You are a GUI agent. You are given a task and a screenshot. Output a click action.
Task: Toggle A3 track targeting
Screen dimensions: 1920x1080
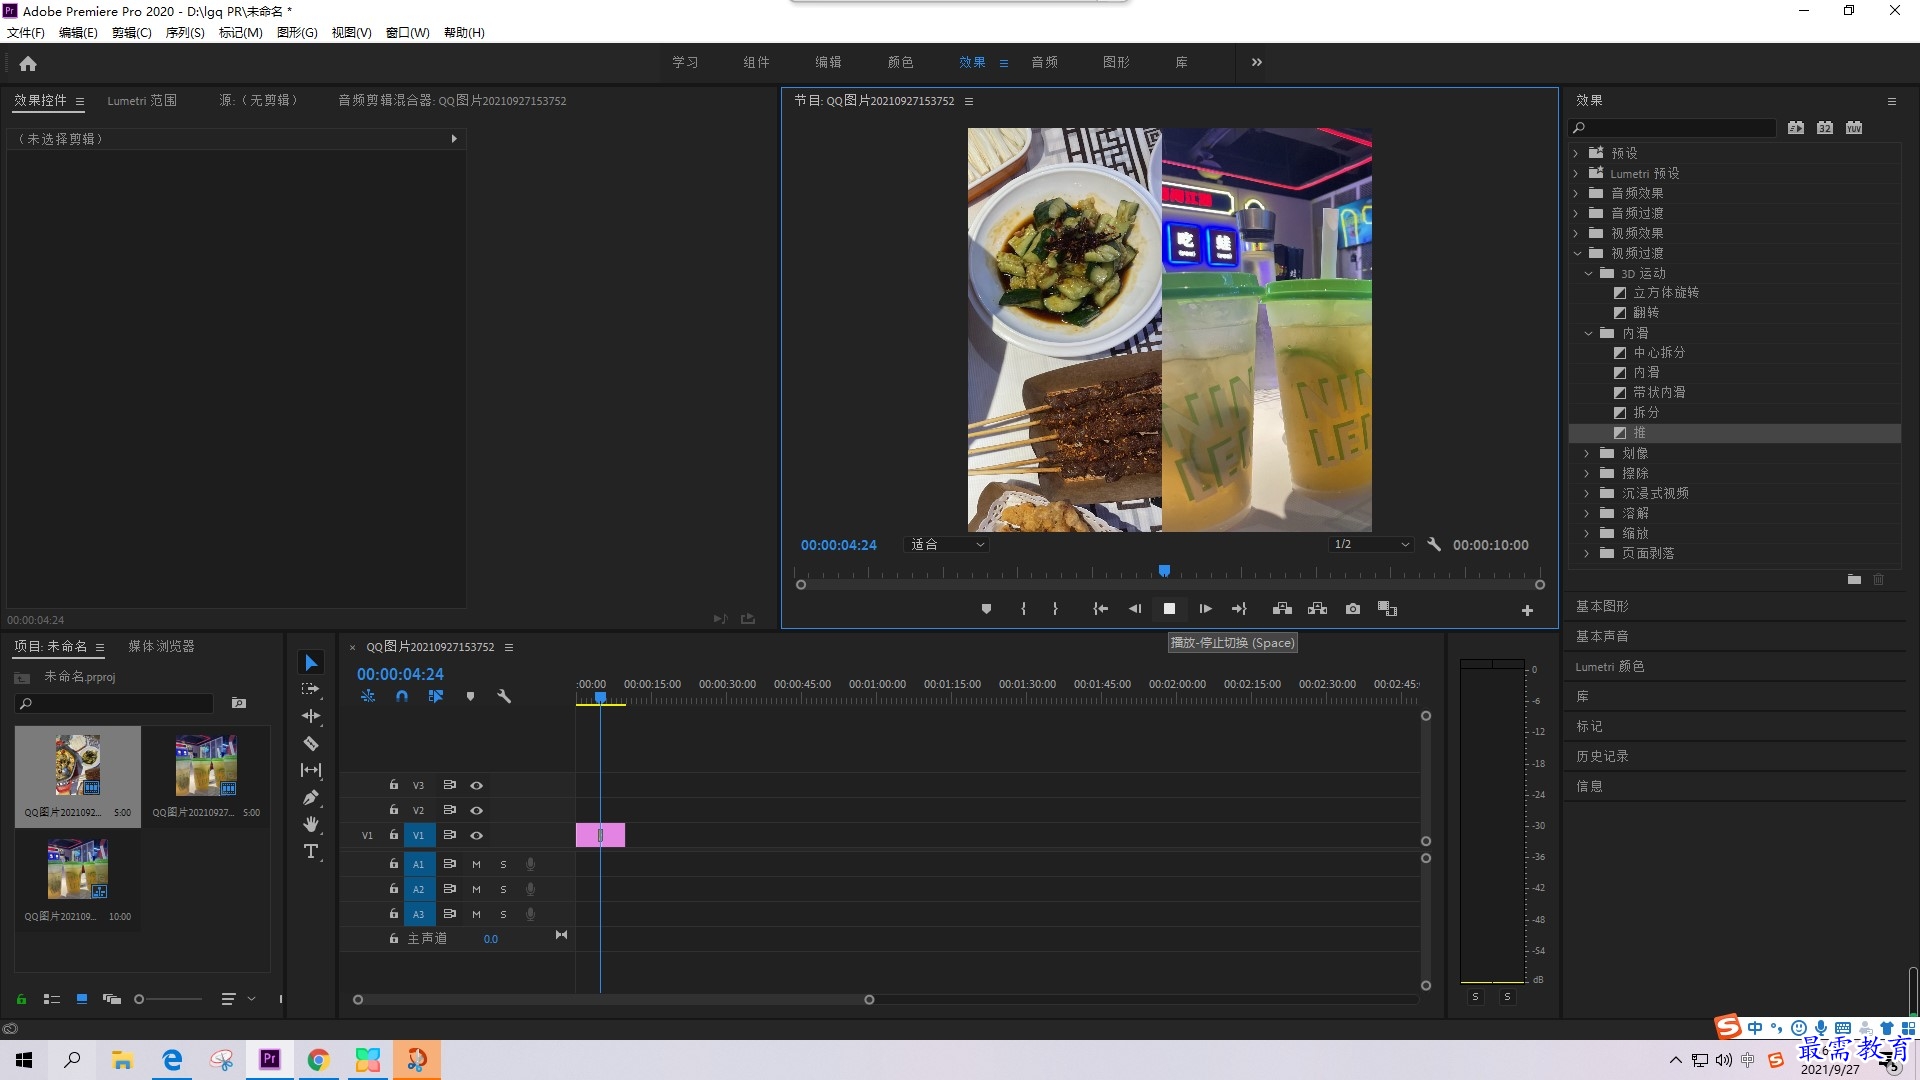point(419,914)
